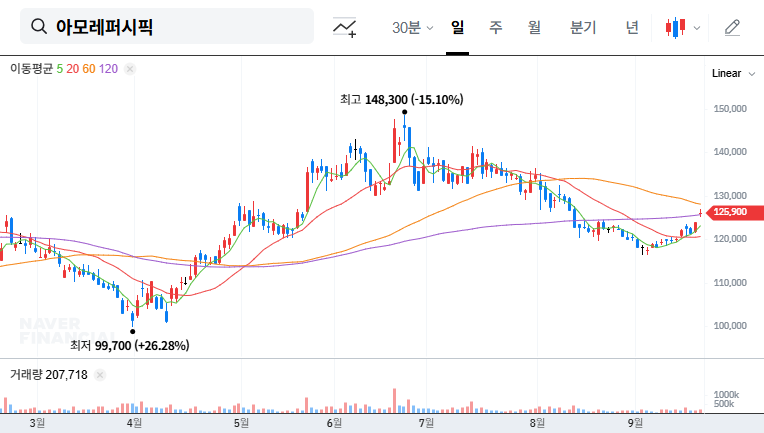Click the black dot at the chart low
This screenshot has height=433, width=764.
click(133, 332)
